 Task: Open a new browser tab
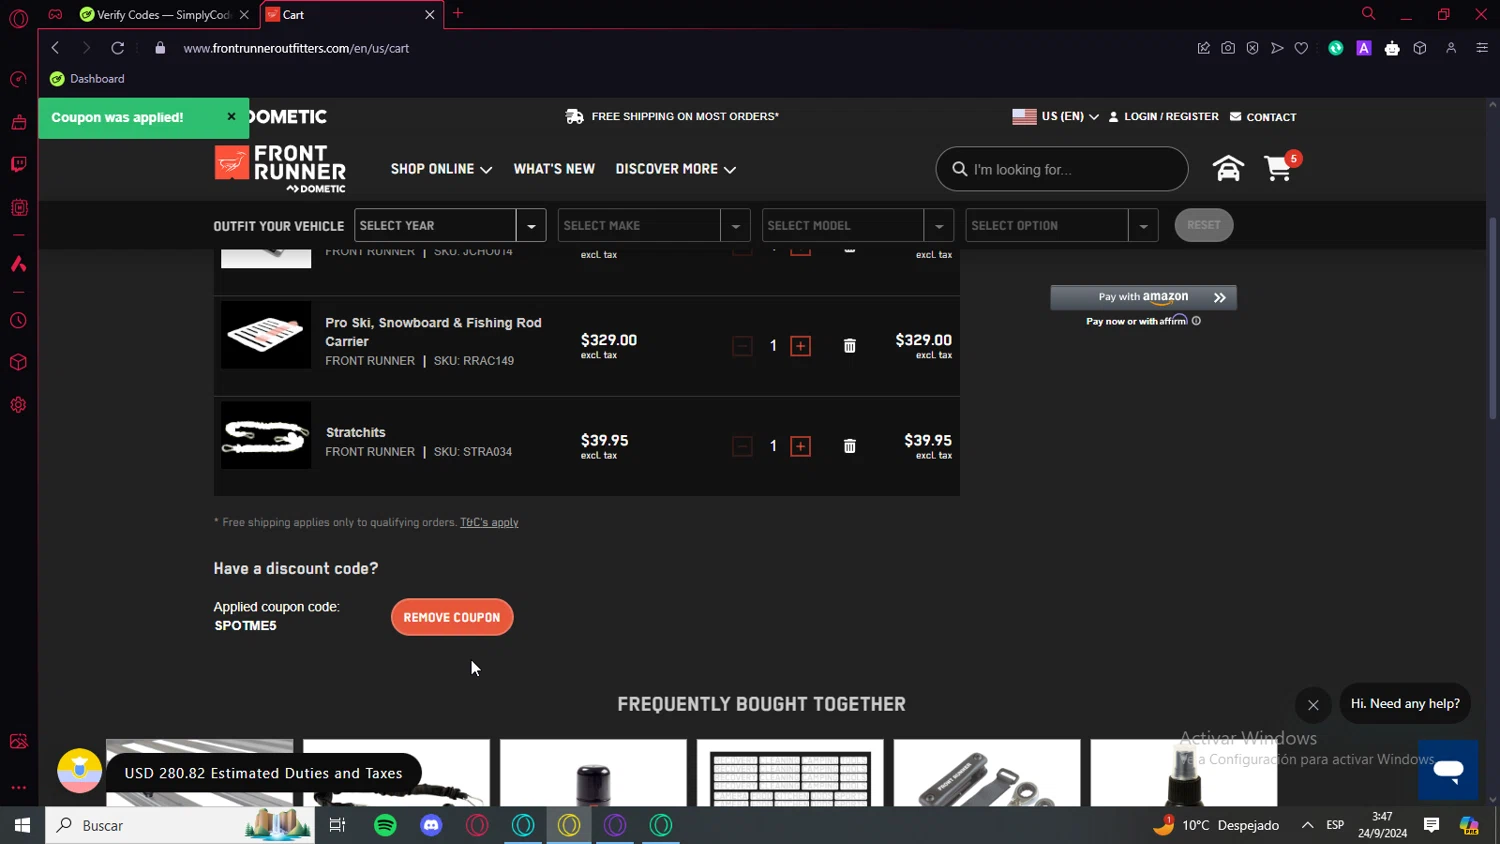458,13
